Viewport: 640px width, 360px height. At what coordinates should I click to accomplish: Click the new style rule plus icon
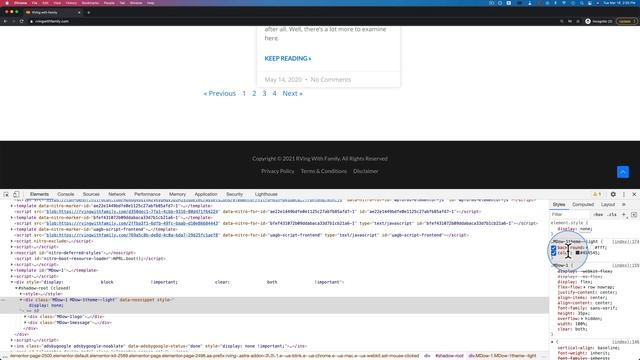624,214
